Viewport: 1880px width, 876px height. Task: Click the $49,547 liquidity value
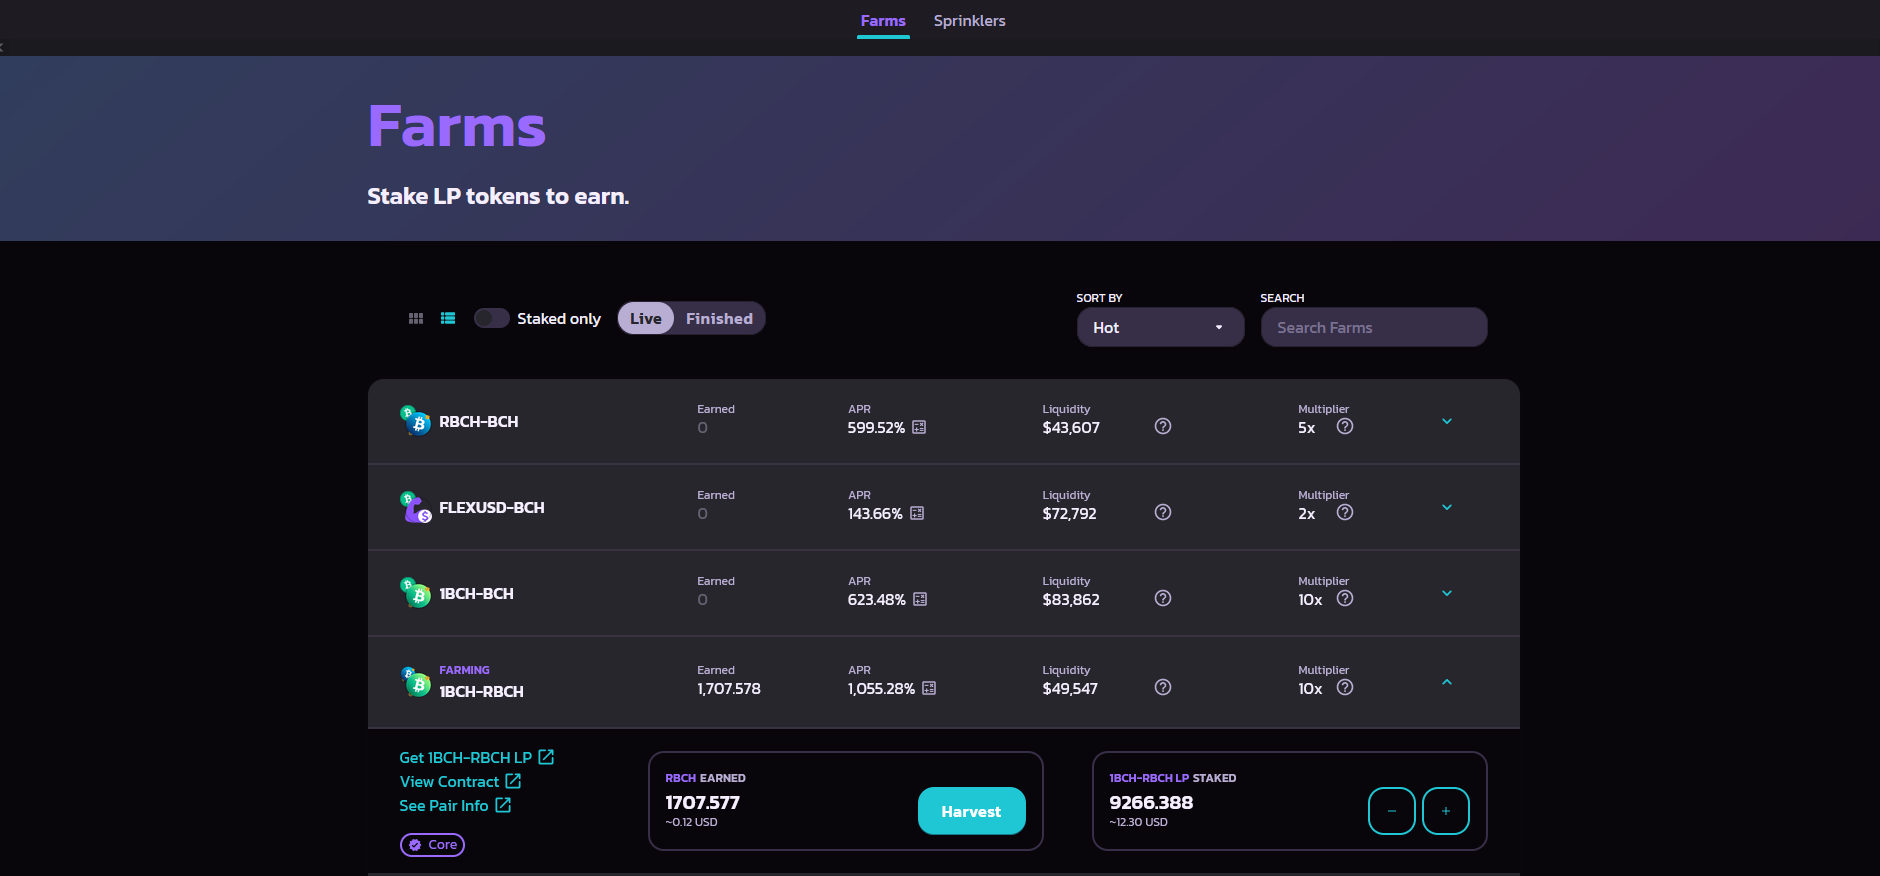[1070, 689]
